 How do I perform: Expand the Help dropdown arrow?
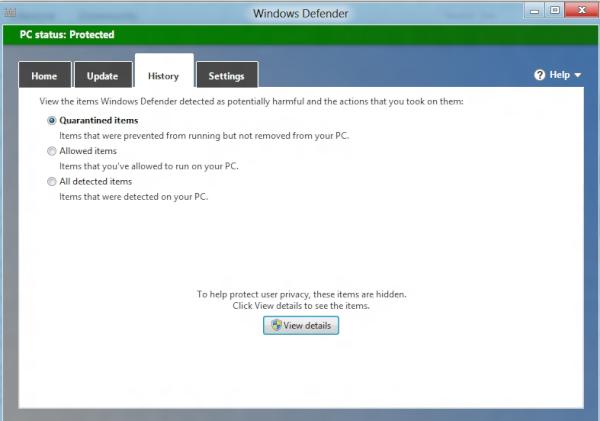(578, 75)
